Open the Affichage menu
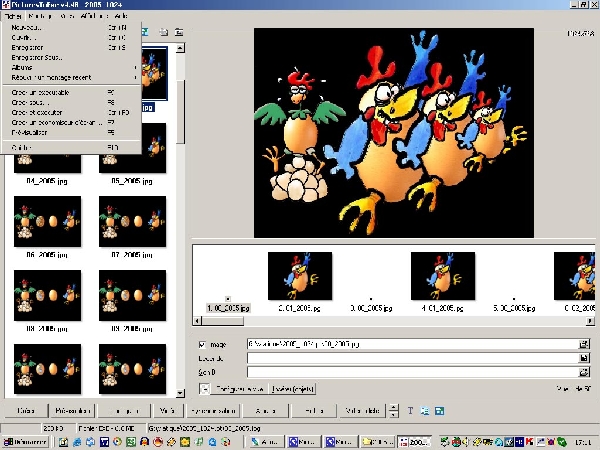The height and width of the screenshot is (450, 600). 94,16
